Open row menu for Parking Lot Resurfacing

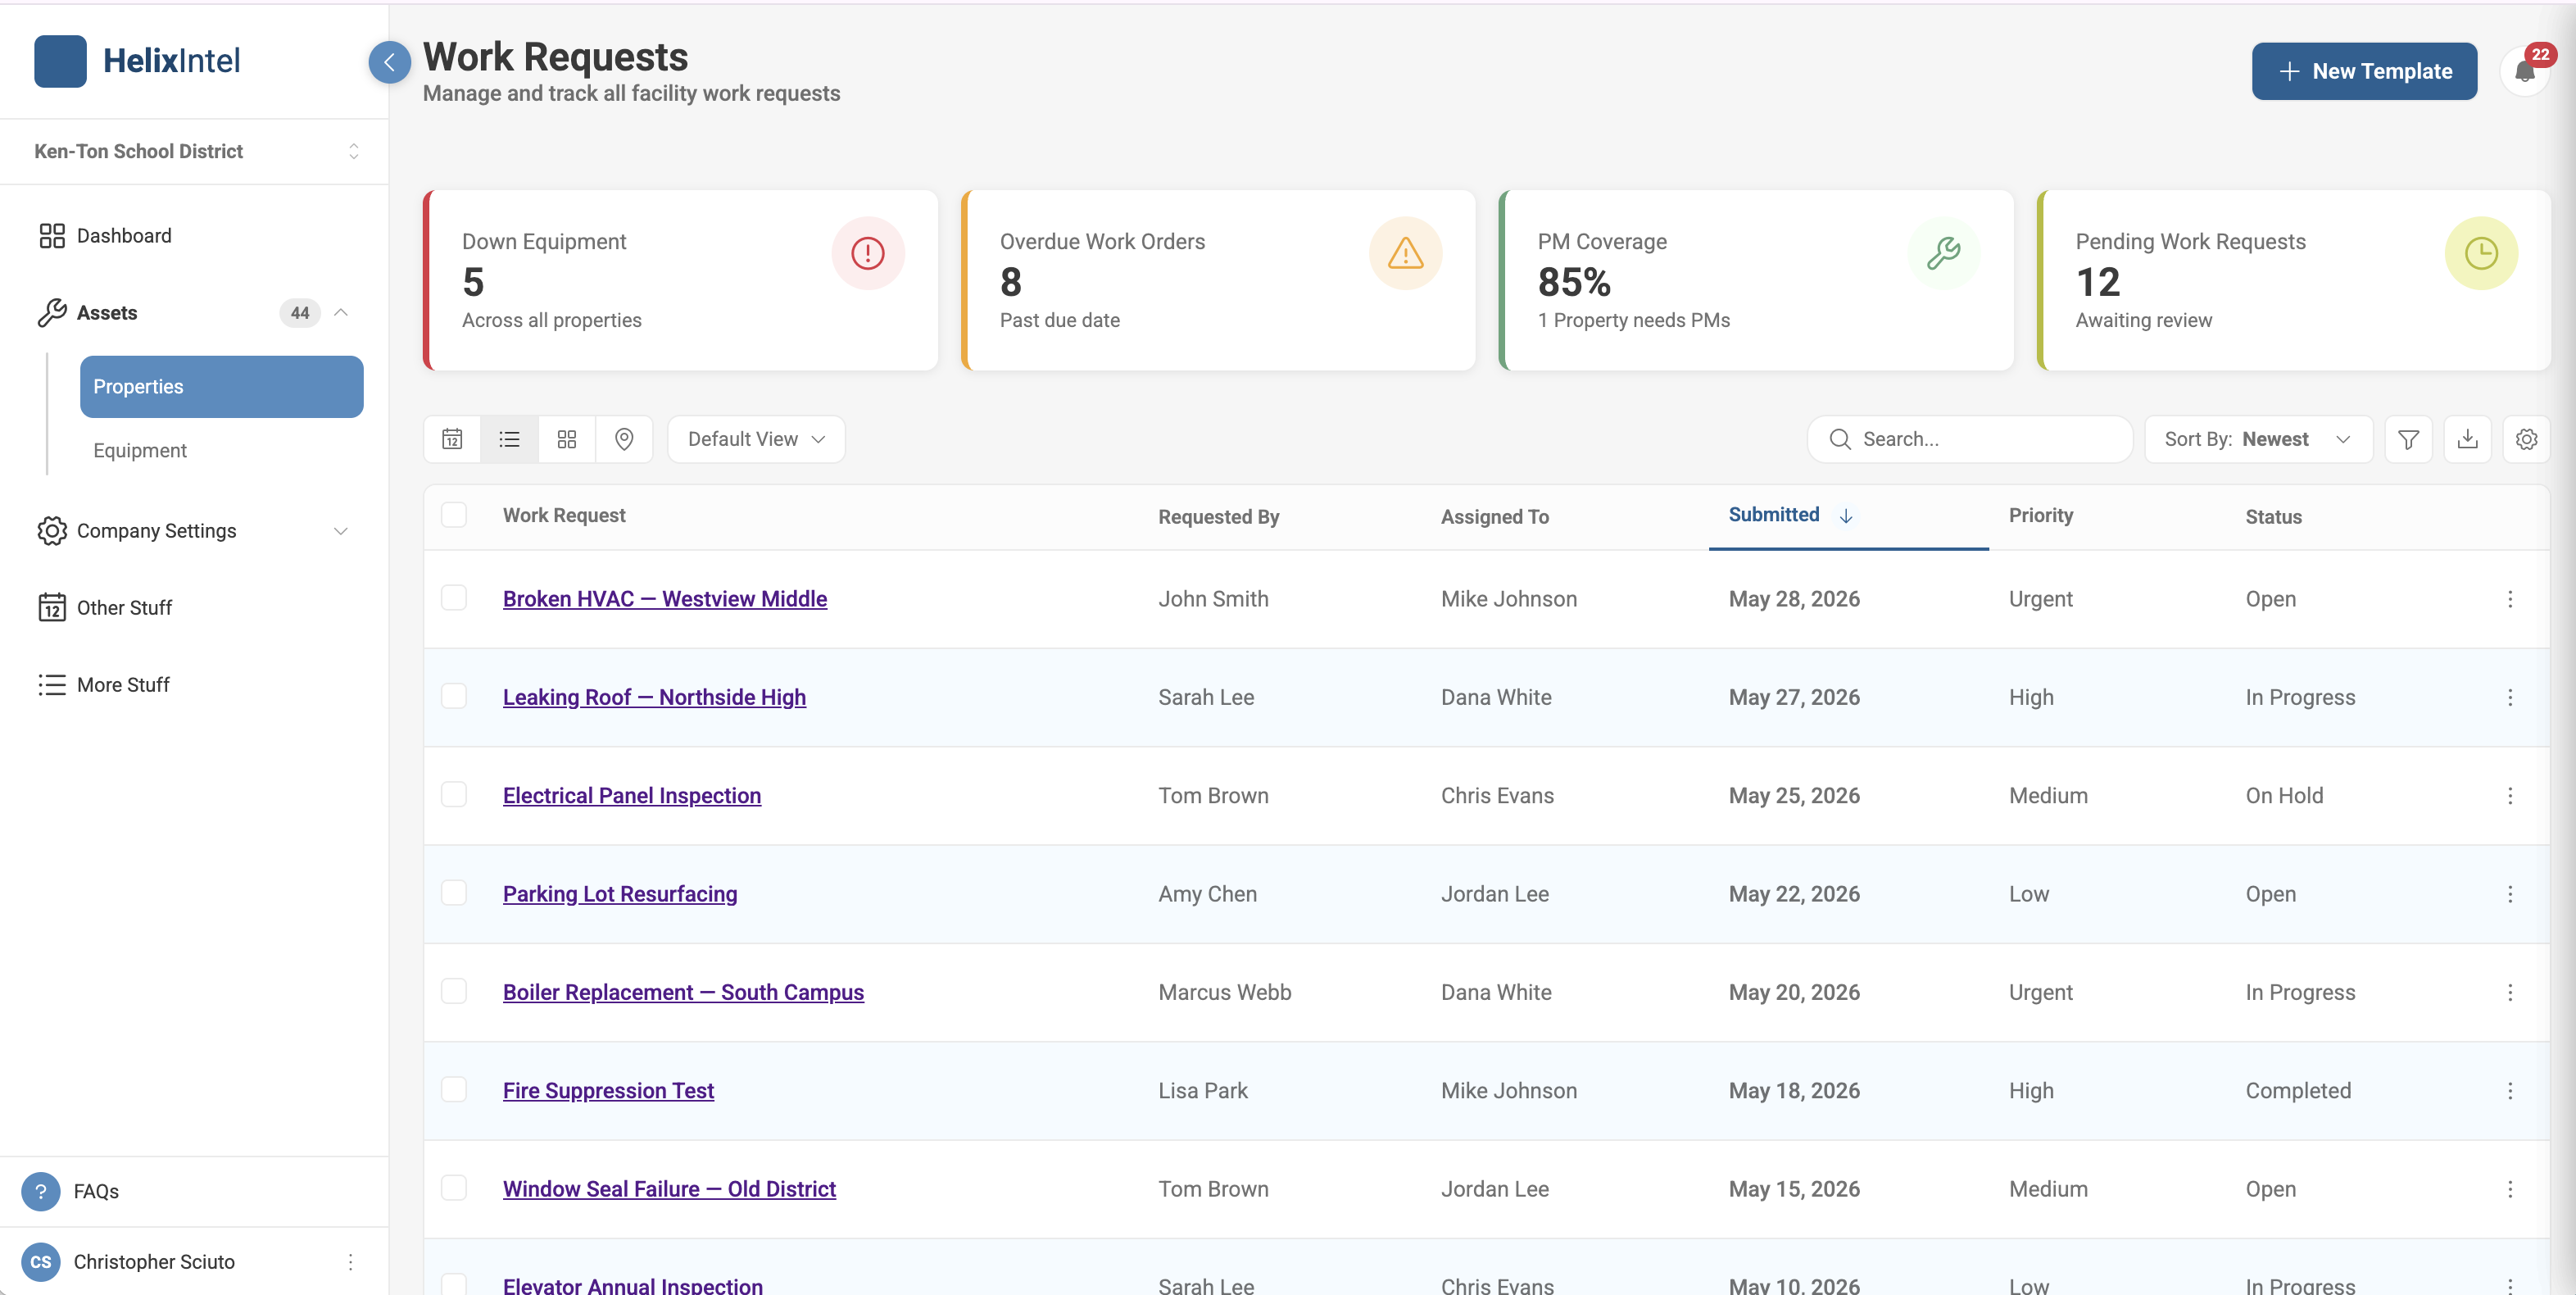[2510, 894]
